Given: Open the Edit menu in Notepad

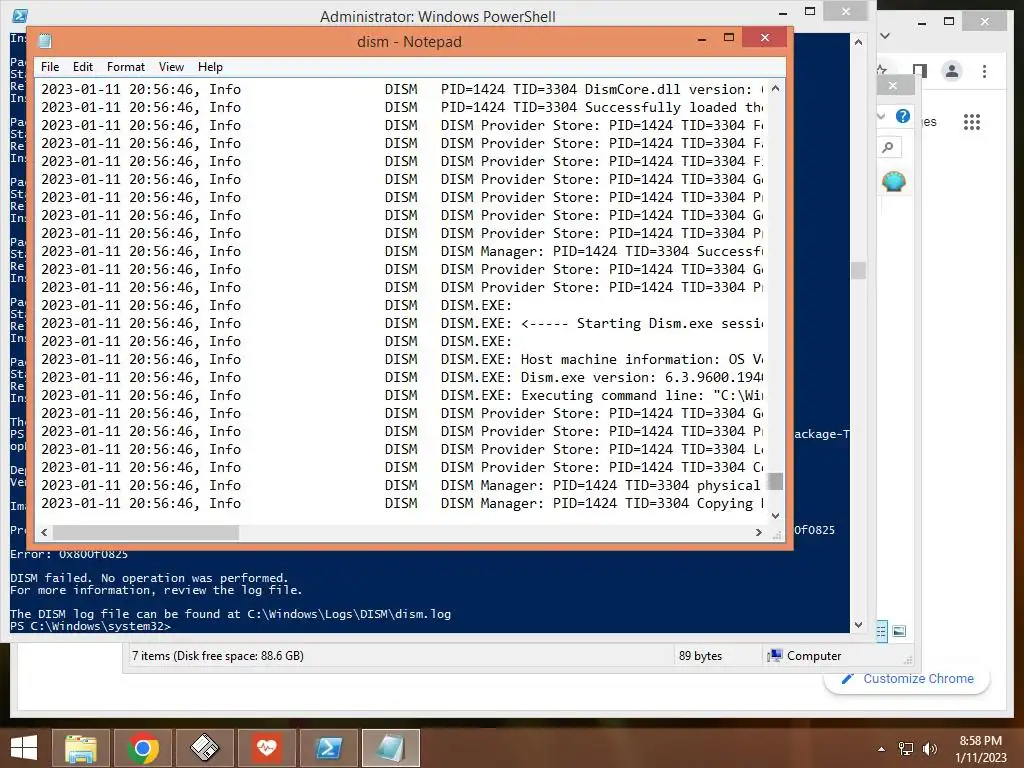Looking at the screenshot, I should point(82,67).
